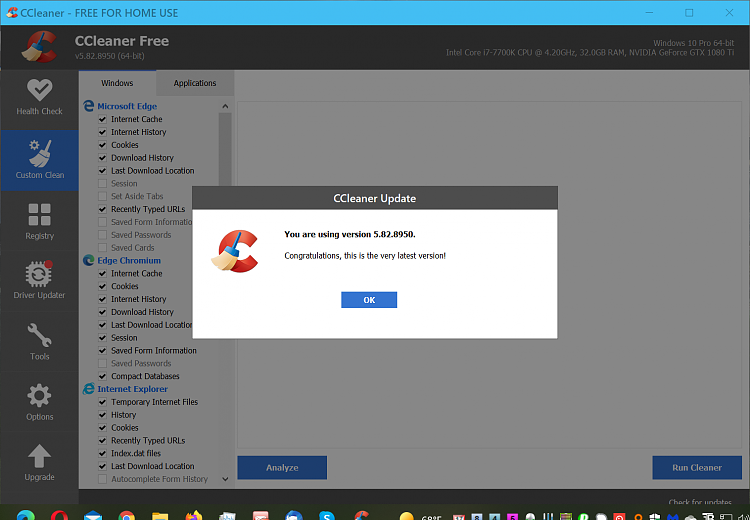The height and width of the screenshot is (520, 750).
Task: Open the Registry cleaner section
Action: click(x=39, y=221)
